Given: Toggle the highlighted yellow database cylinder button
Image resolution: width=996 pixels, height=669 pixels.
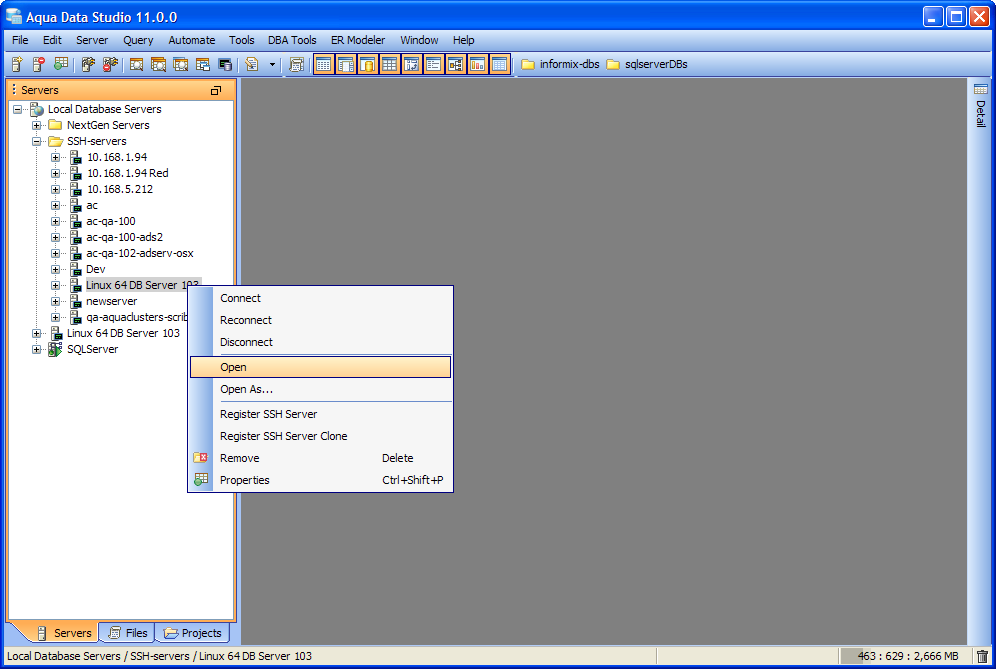Looking at the screenshot, I should tap(368, 64).
